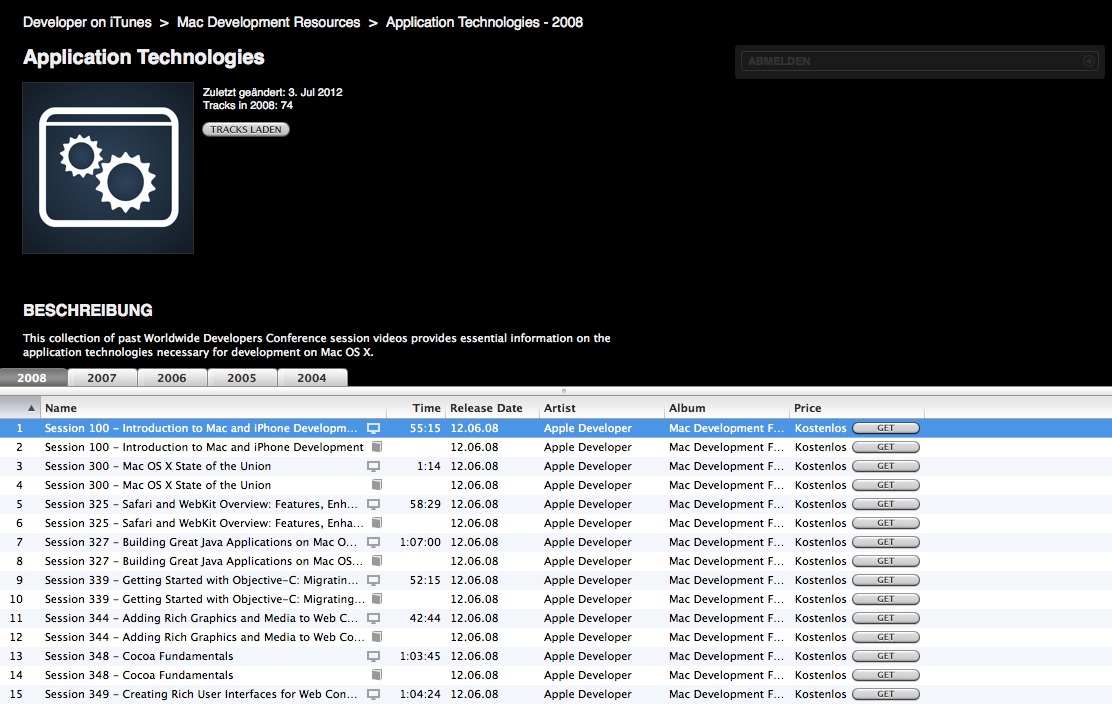Viewport: 1112px width, 704px height.
Task: Open Mac Development Resources breadcrumb link
Action: (x=268, y=22)
